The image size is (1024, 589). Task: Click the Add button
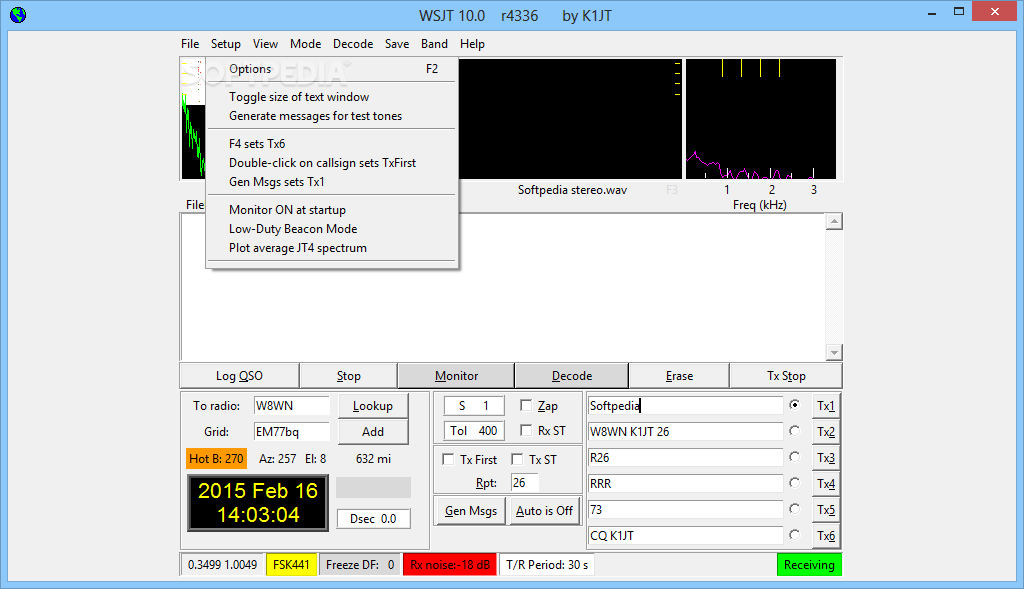373,432
